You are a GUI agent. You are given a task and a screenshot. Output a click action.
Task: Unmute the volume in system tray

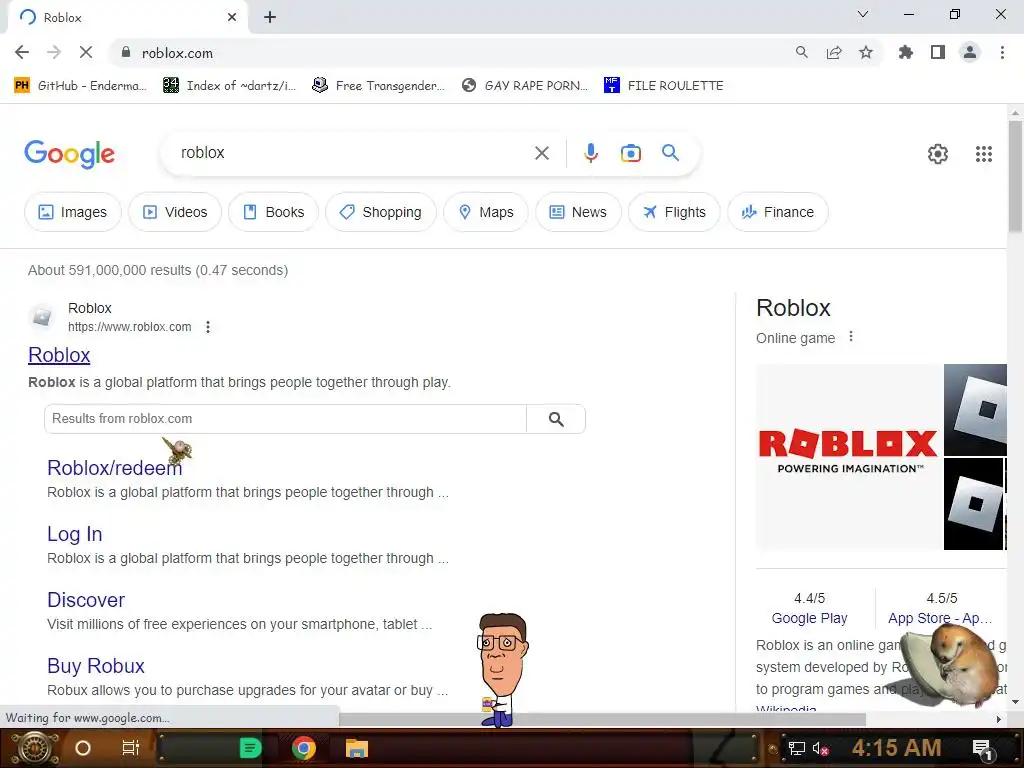click(x=820, y=748)
